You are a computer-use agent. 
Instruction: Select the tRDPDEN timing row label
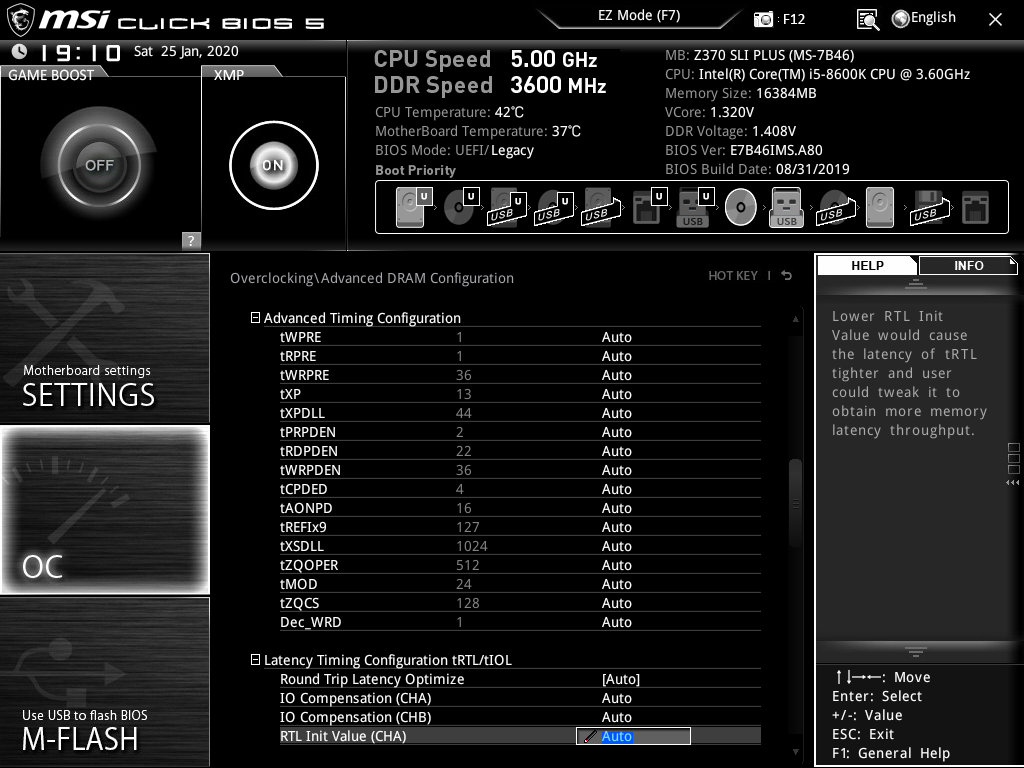[309, 451]
